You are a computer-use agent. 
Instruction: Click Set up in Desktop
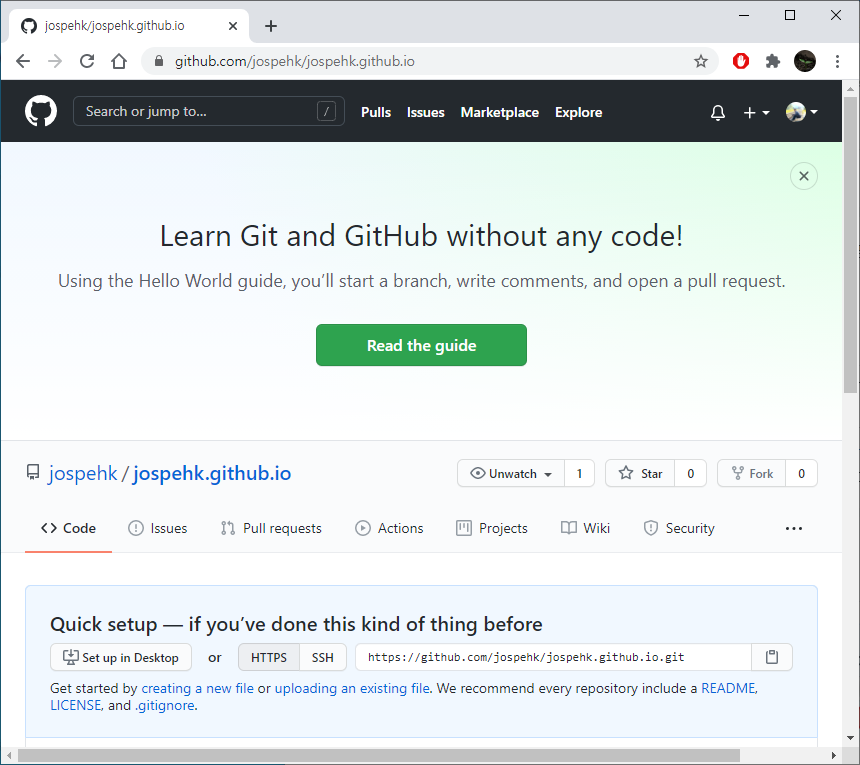pos(121,657)
